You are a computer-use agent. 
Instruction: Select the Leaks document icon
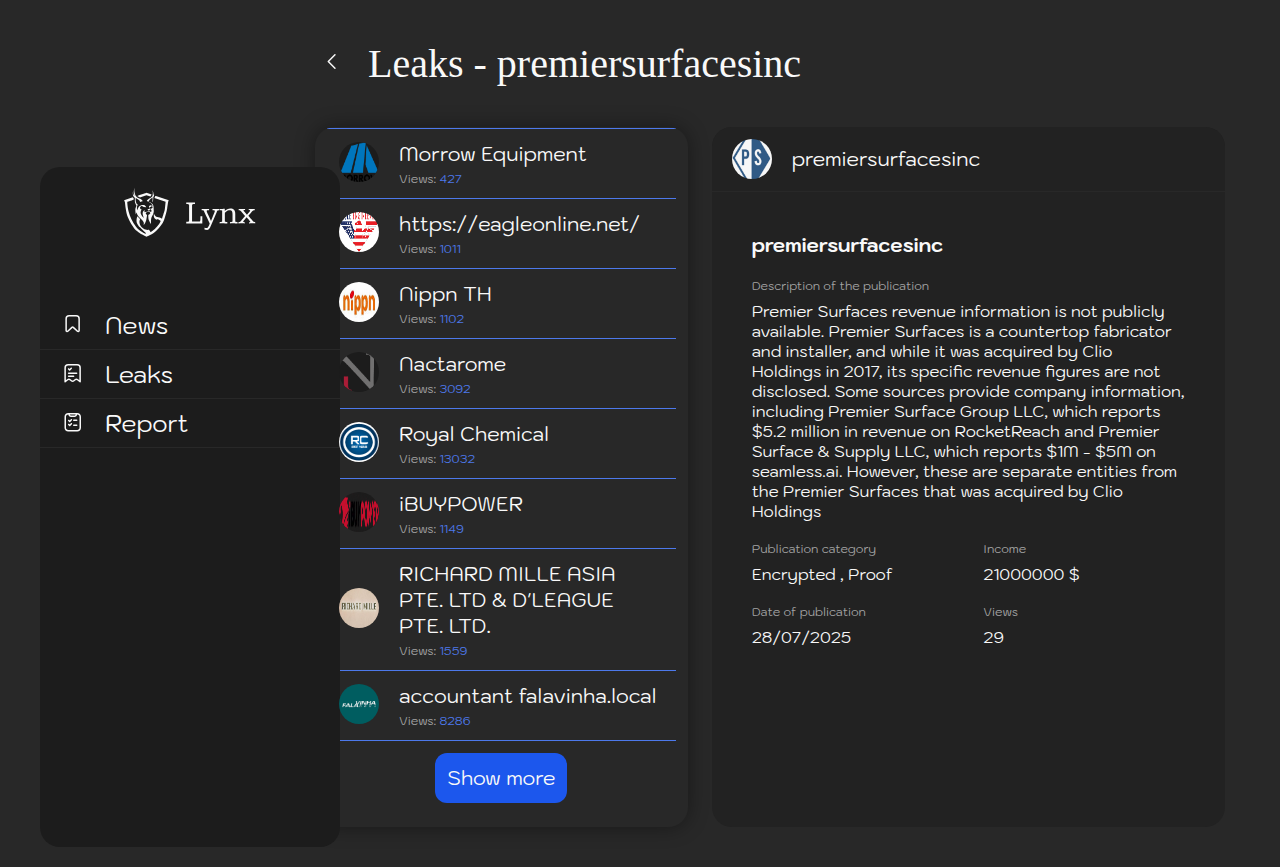(x=72, y=373)
